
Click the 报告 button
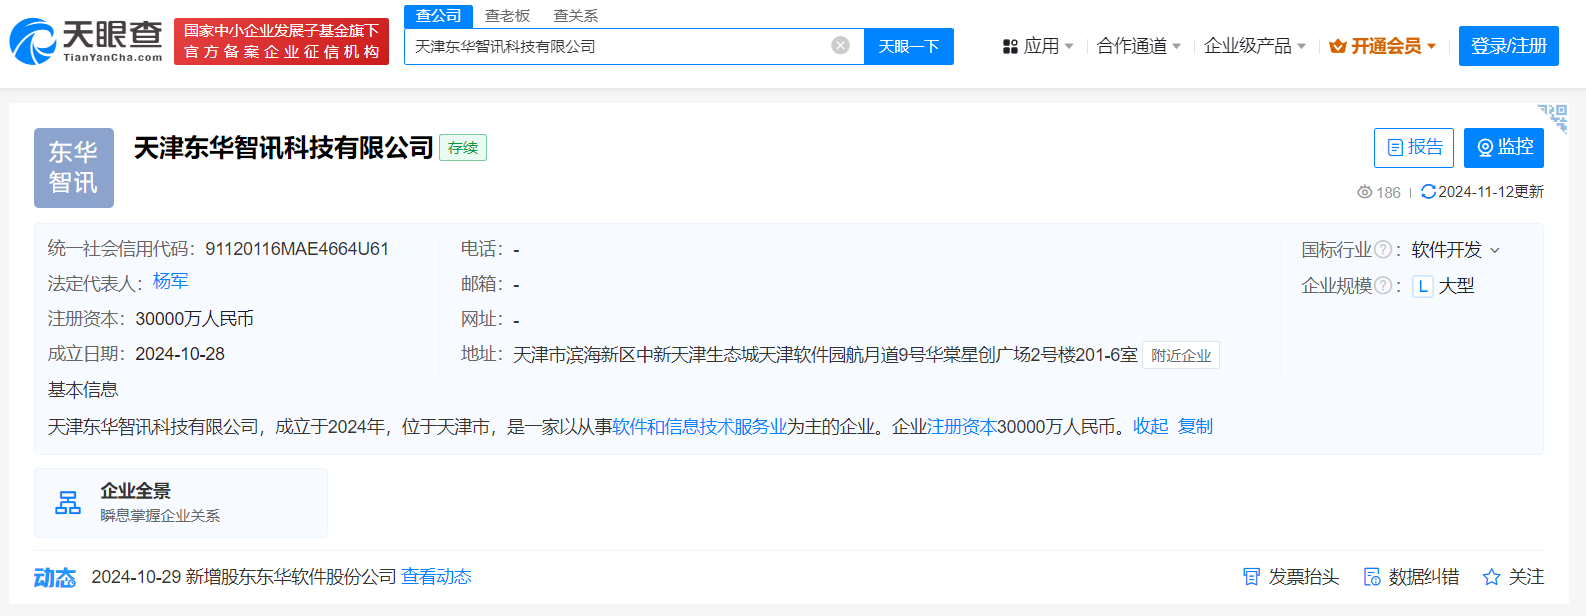(1414, 148)
